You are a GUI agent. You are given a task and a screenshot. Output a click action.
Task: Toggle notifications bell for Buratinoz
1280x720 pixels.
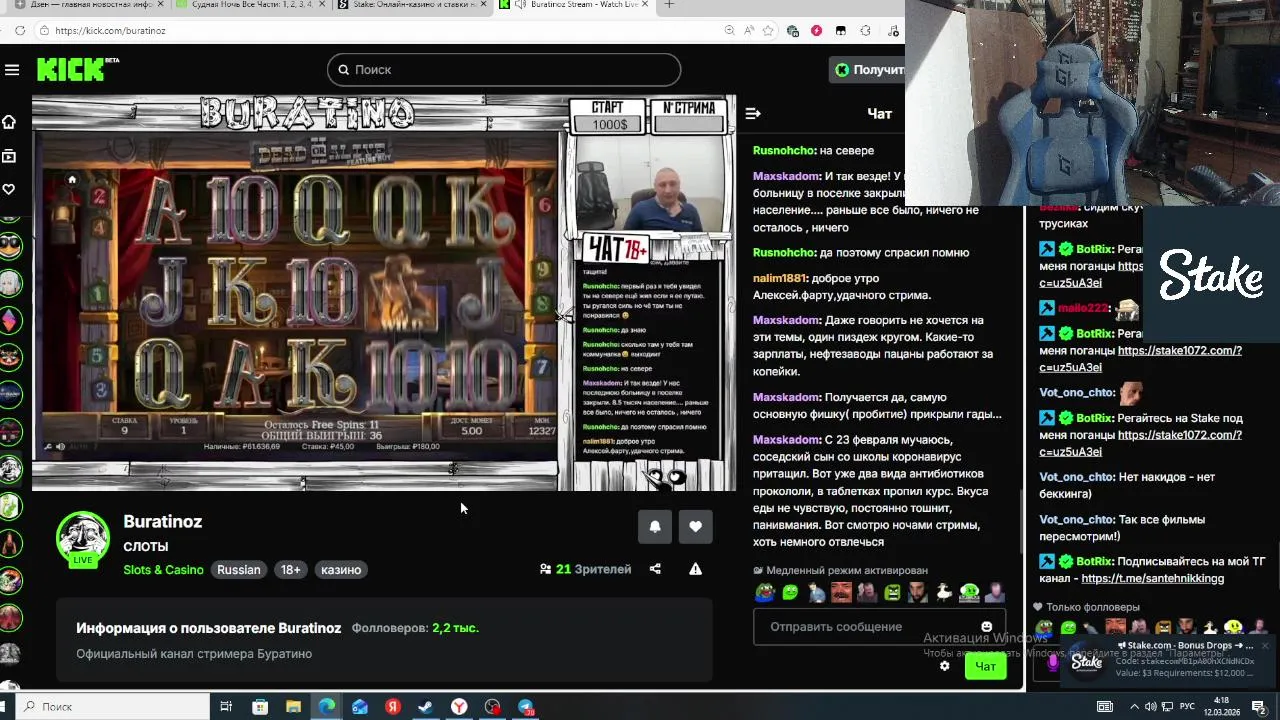[655, 526]
